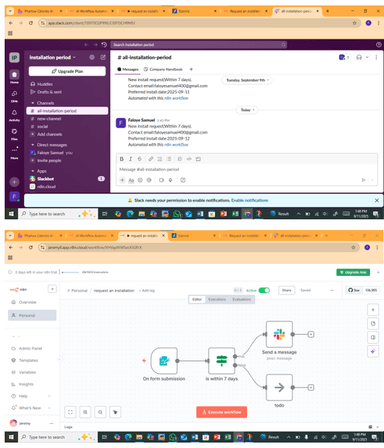Open the Company Handbook tab in the channel
The width and height of the screenshot is (384, 448).
point(163,69)
